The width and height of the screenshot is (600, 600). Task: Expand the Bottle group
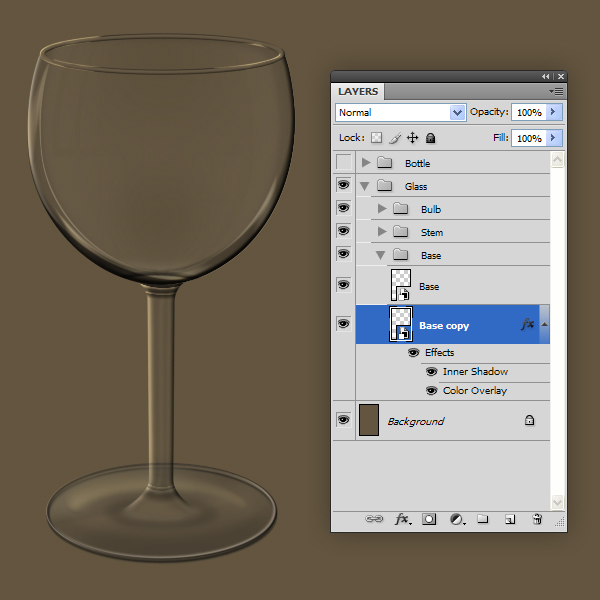point(366,163)
